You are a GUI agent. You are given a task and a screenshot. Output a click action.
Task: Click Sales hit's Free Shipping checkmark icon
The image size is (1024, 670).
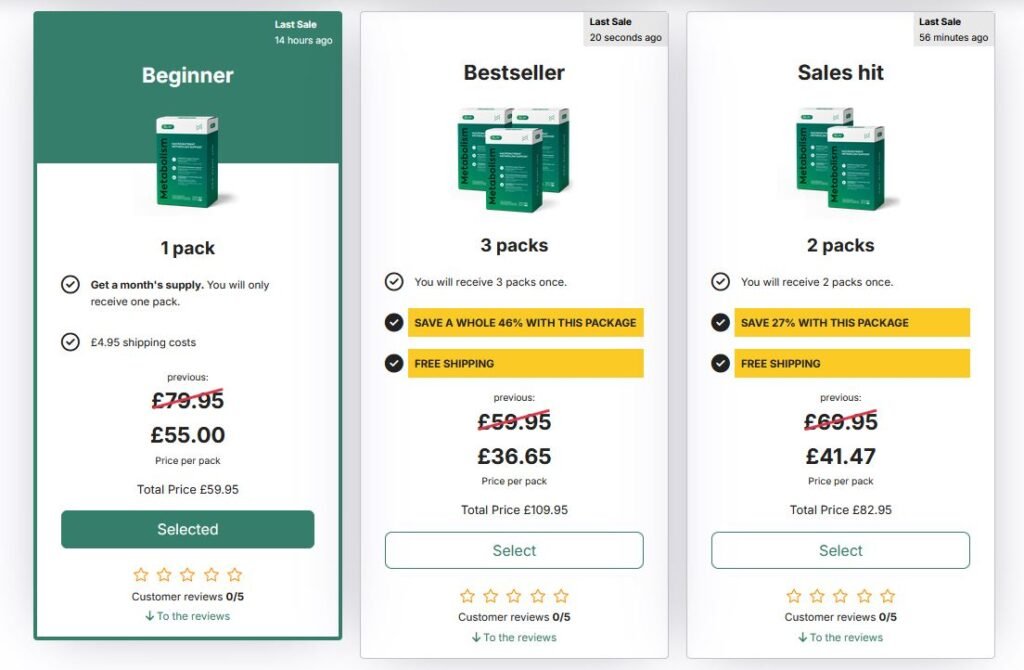pos(720,363)
